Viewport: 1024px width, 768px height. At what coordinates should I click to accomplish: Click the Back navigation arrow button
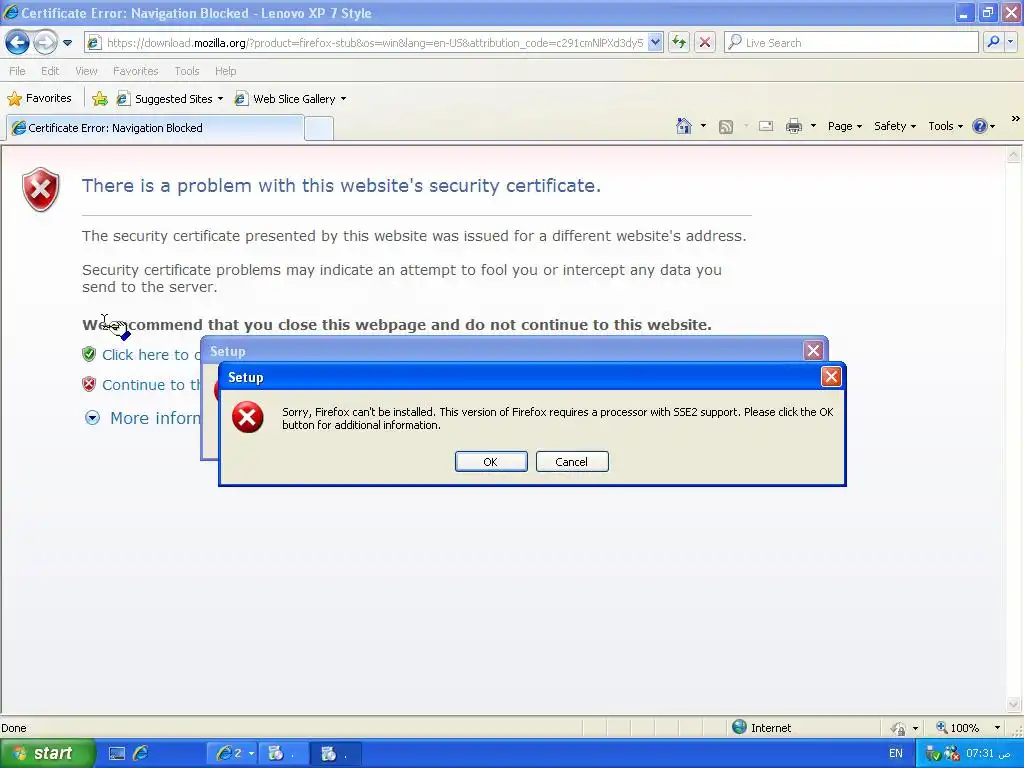click(17, 43)
